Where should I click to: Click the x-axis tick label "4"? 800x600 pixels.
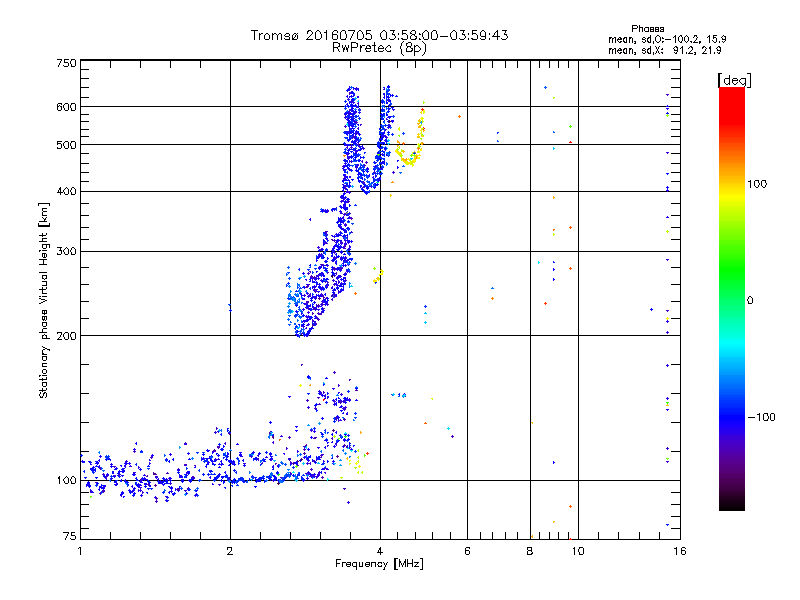tap(380, 551)
